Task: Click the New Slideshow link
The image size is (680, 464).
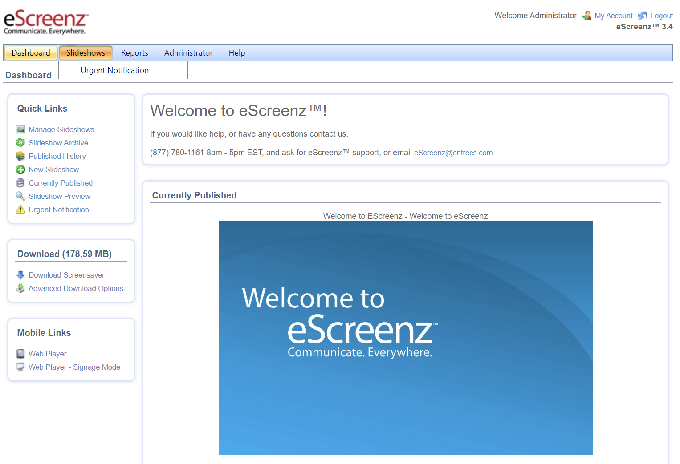Action: click(54, 170)
